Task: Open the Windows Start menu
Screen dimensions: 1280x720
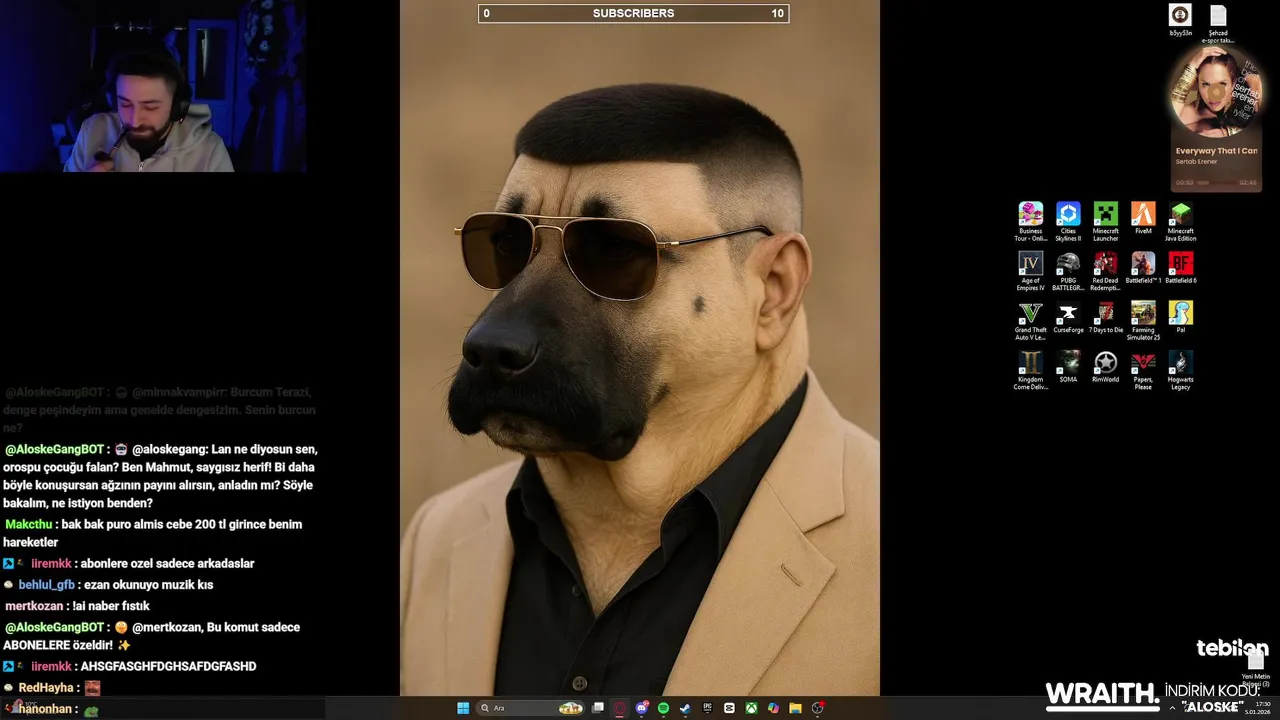Action: [x=463, y=708]
